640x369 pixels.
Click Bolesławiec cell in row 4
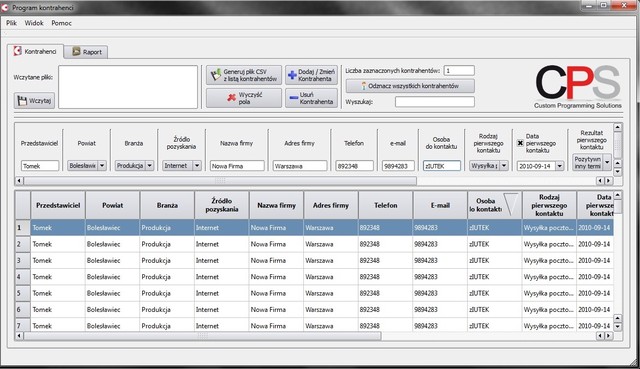click(113, 277)
